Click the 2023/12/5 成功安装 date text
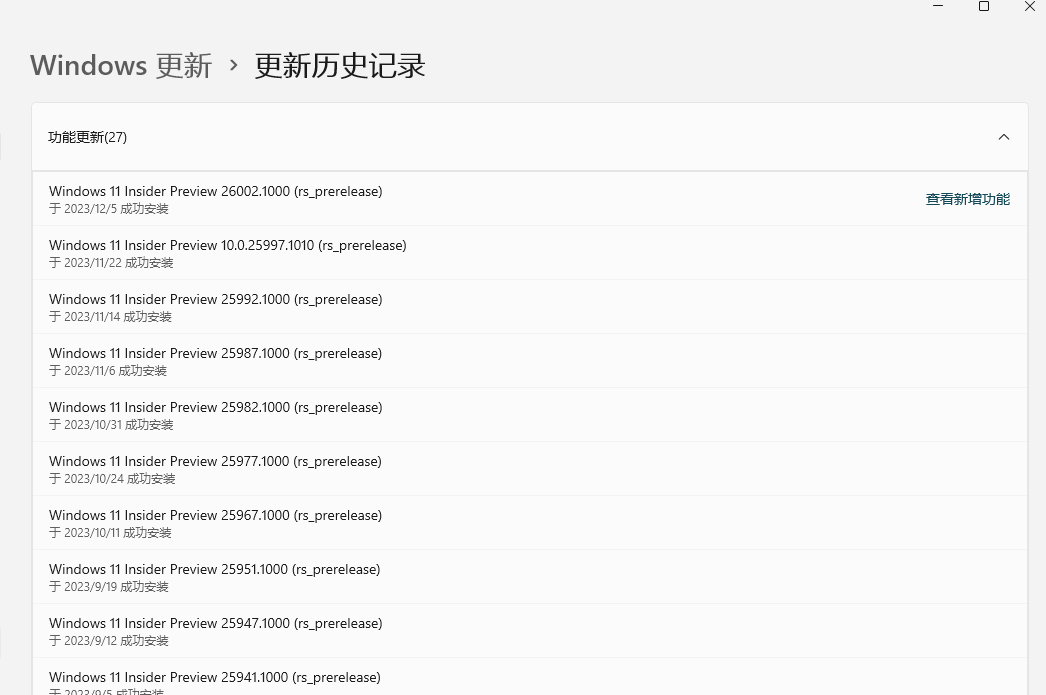 click(109, 209)
